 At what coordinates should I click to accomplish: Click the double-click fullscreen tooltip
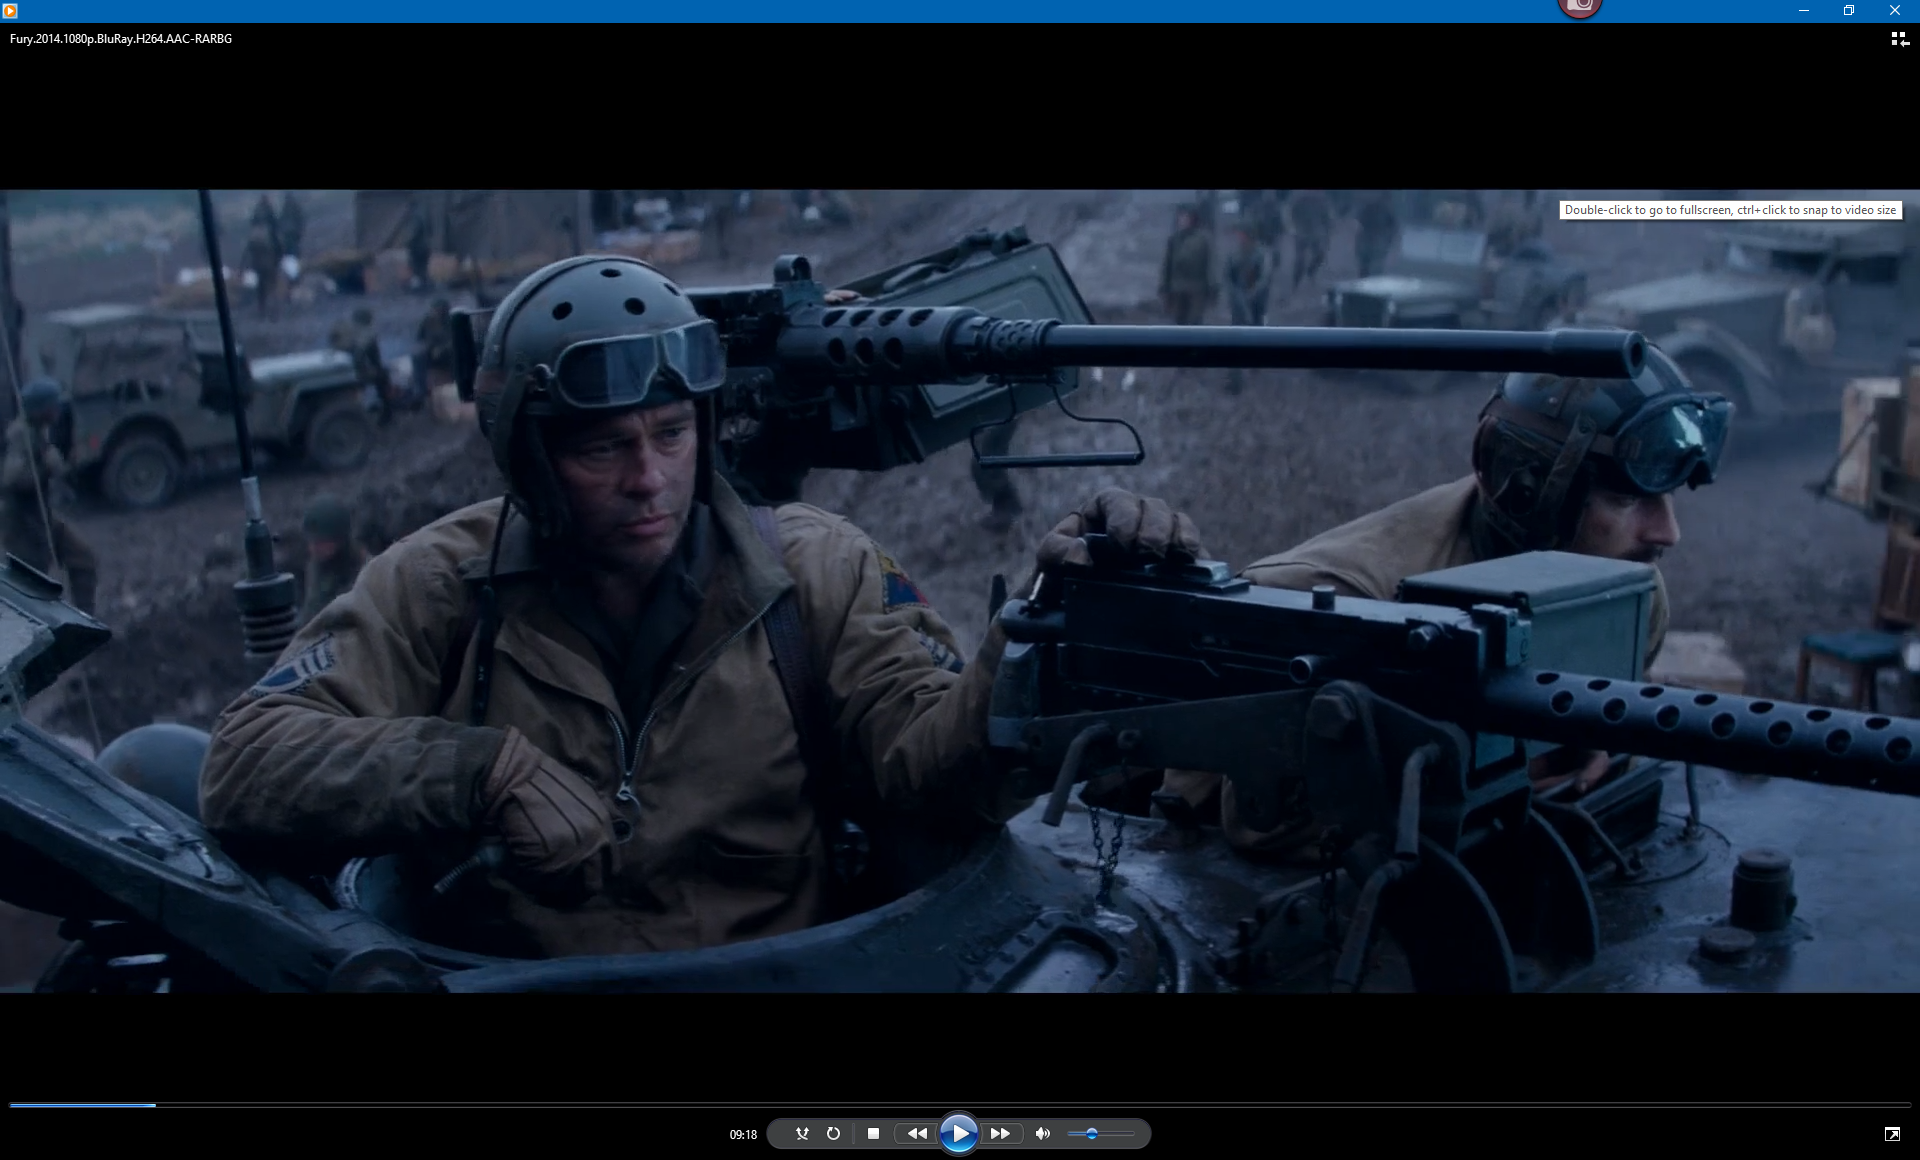click(1730, 210)
